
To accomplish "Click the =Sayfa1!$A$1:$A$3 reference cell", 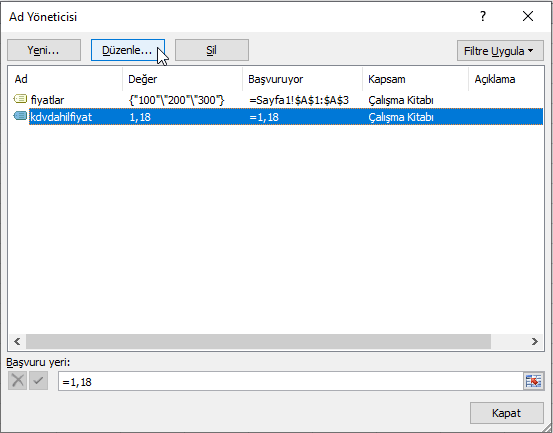I will [x=299, y=100].
